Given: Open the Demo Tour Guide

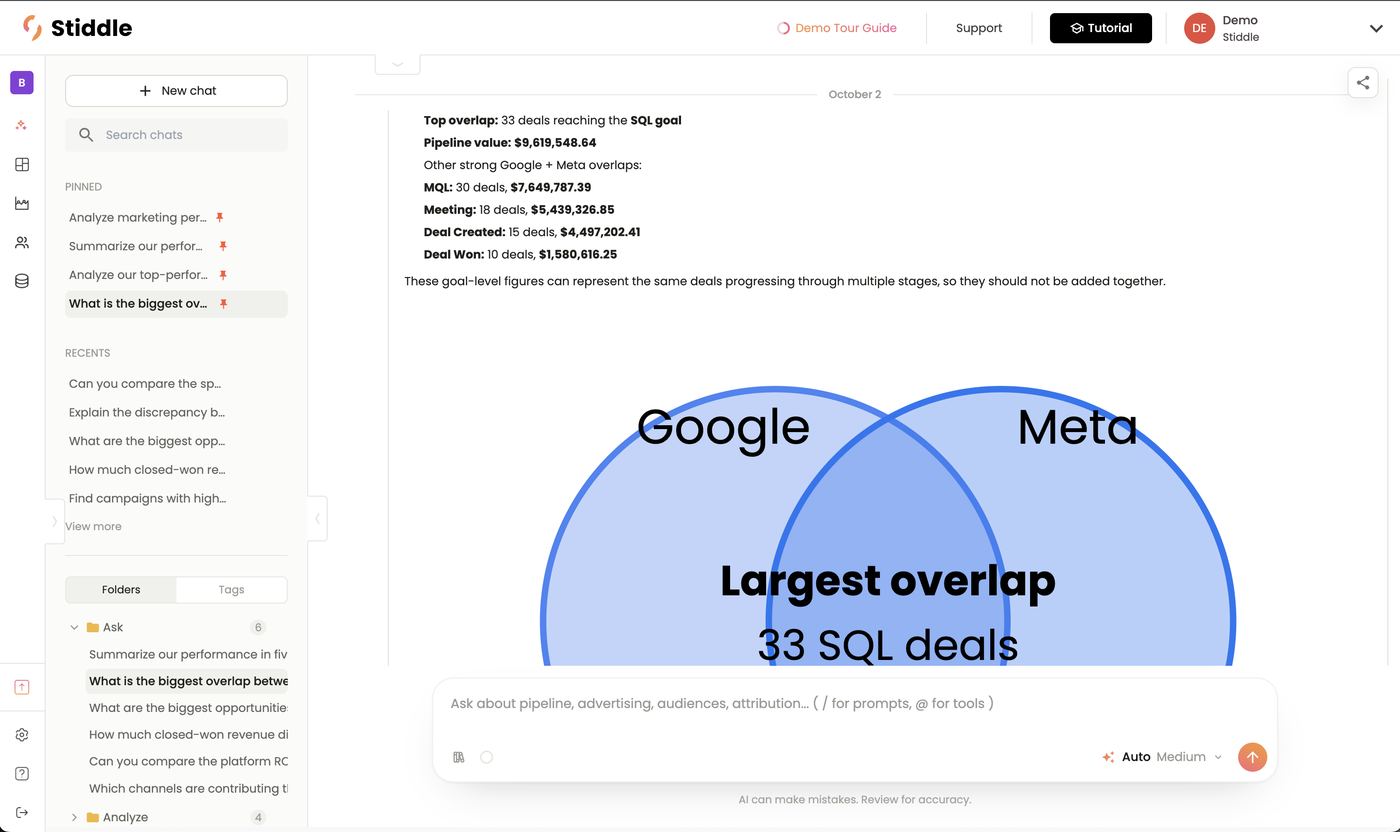Looking at the screenshot, I should pyautogui.click(x=837, y=28).
